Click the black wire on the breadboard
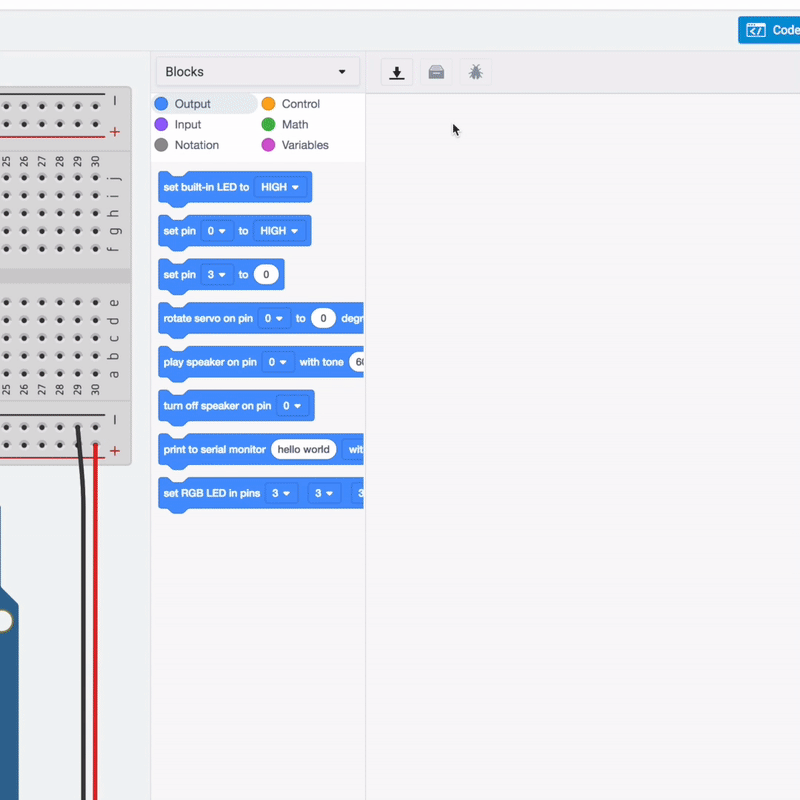800x800 pixels. pos(82,612)
